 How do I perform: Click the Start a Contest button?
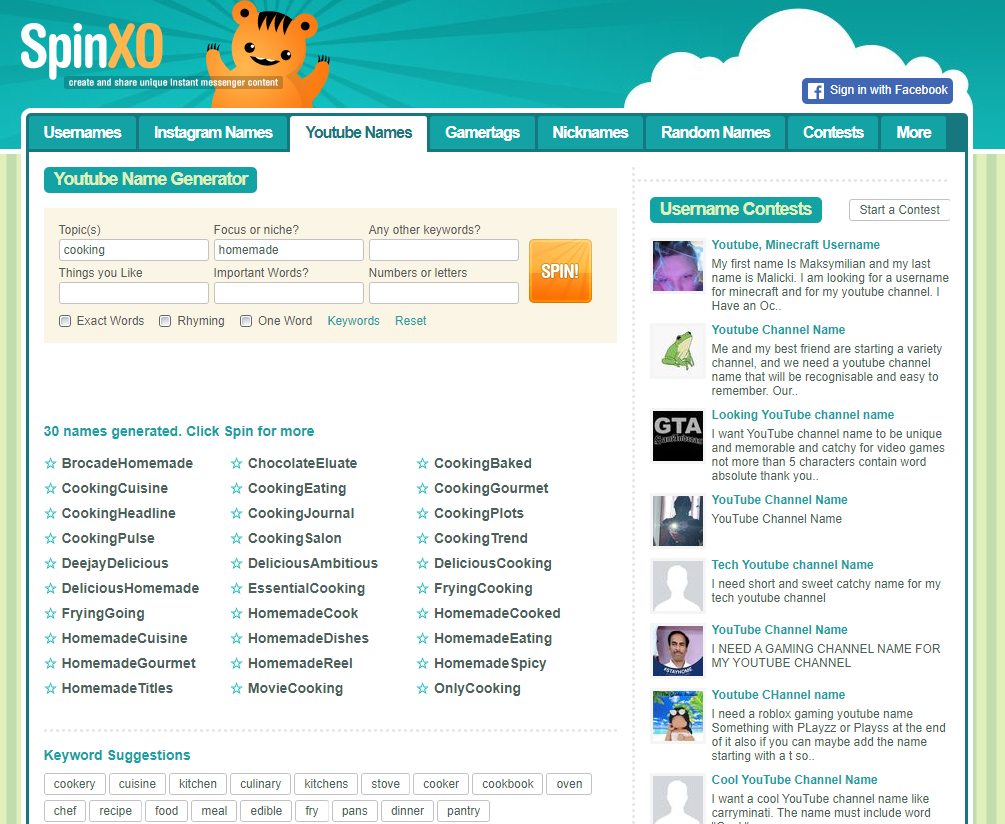(899, 210)
